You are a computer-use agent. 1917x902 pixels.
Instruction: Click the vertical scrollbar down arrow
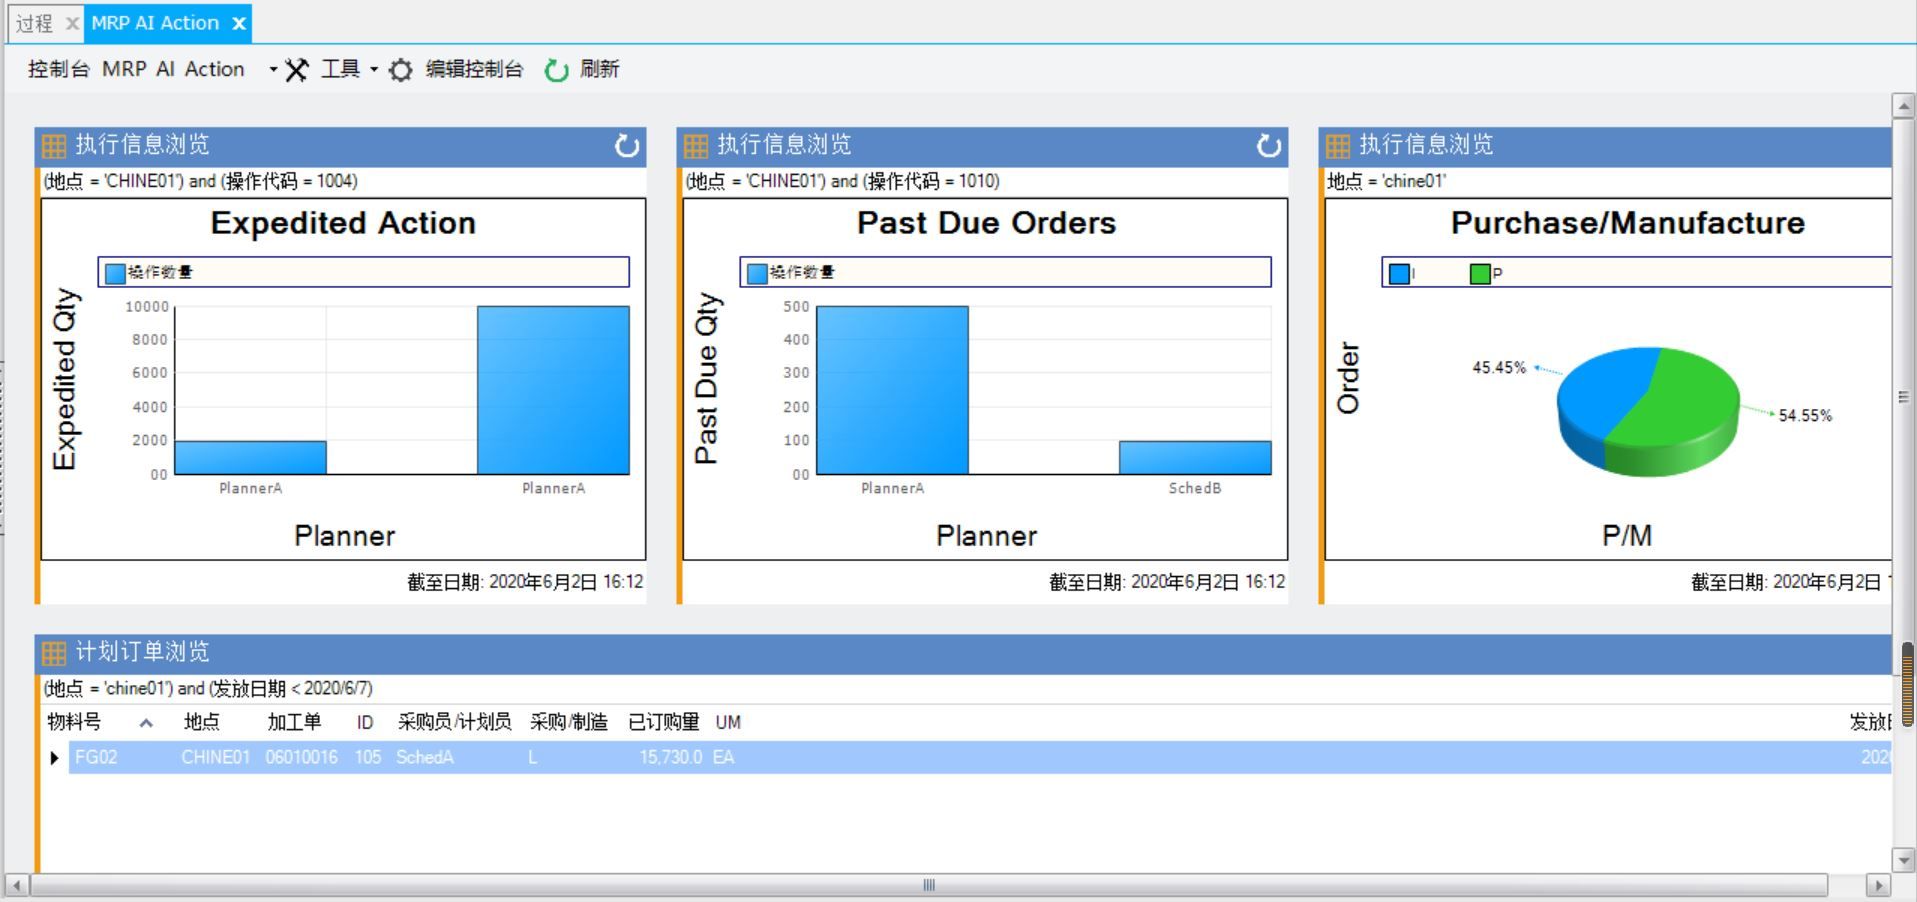(1903, 860)
